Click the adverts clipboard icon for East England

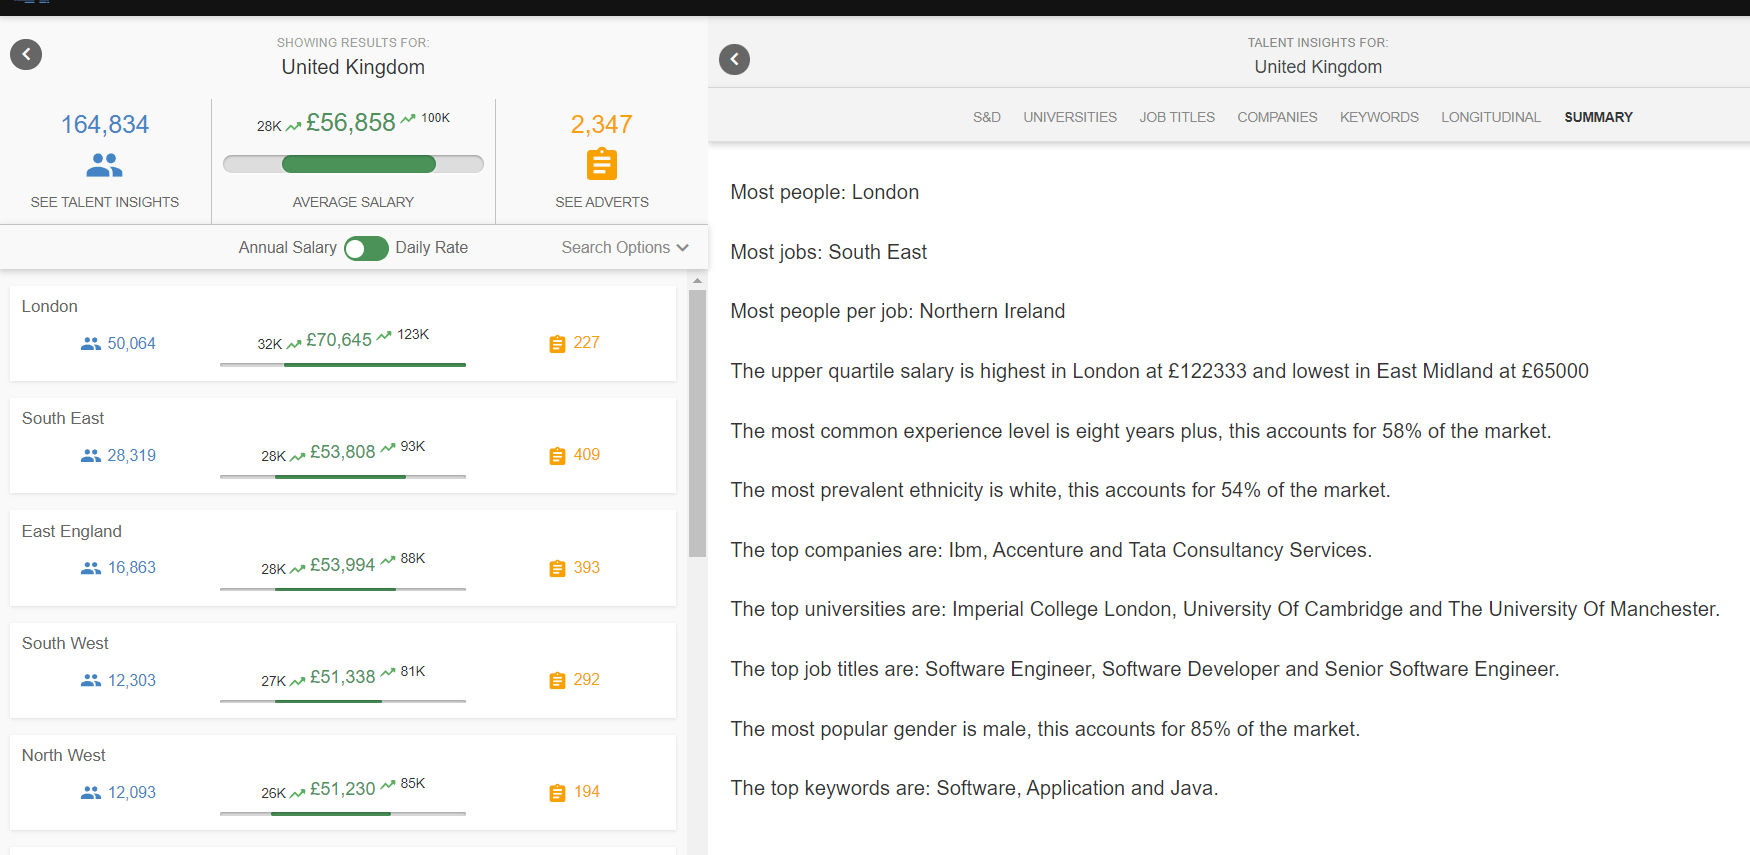pyautogui.click(x=557, y=569)
